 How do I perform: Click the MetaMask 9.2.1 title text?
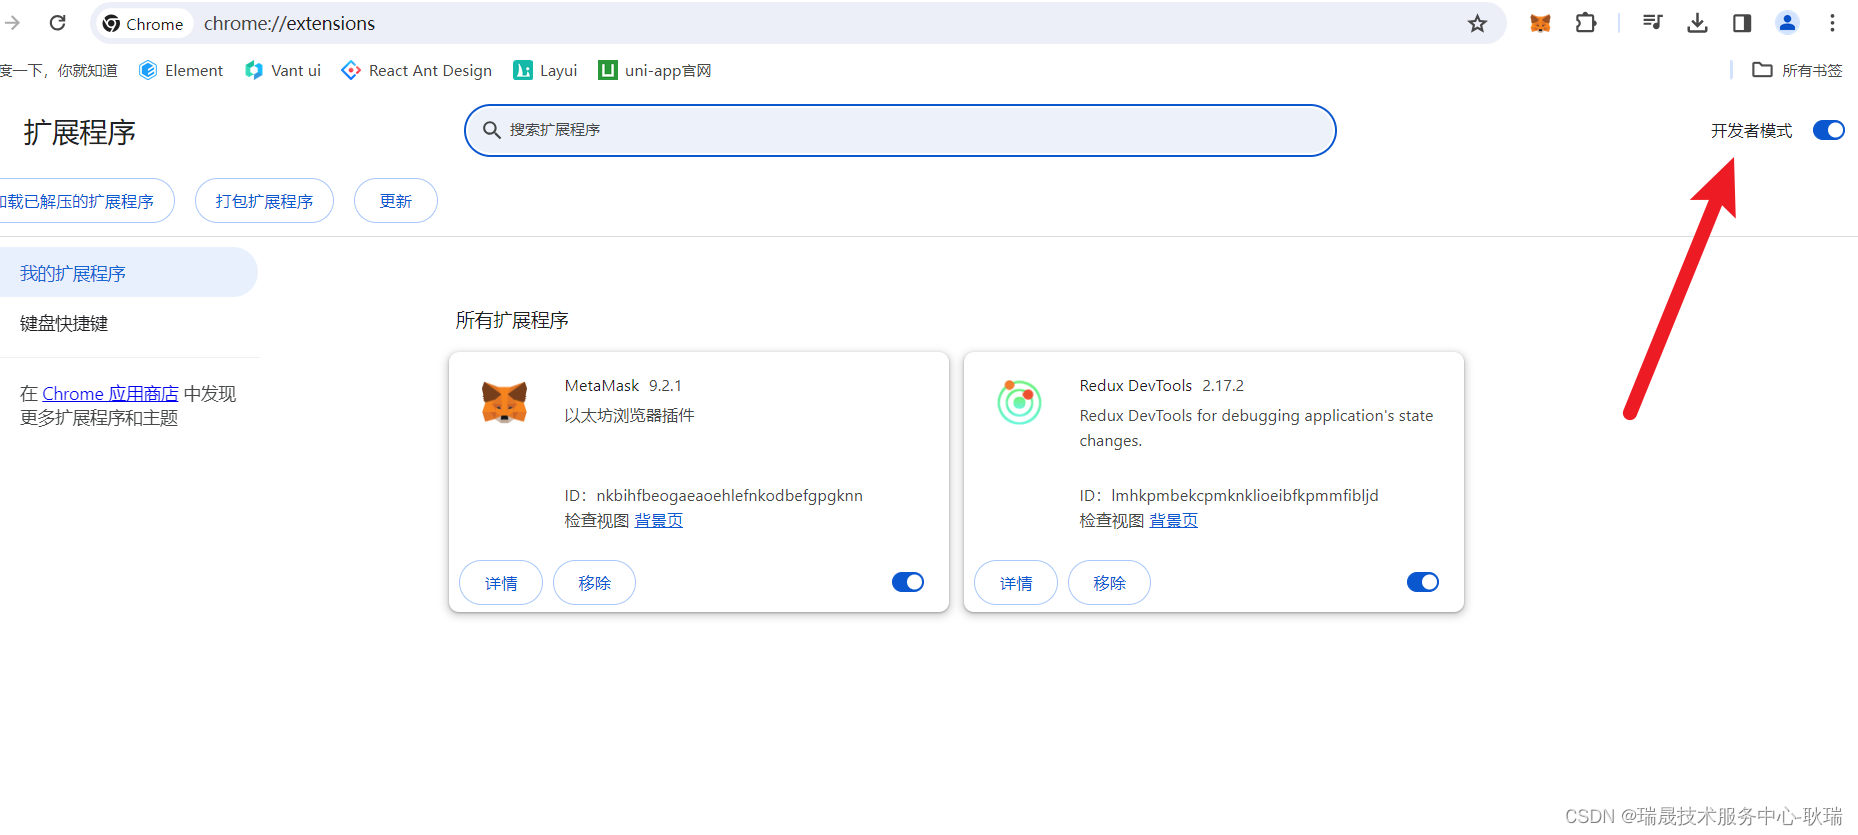(623, 386)
